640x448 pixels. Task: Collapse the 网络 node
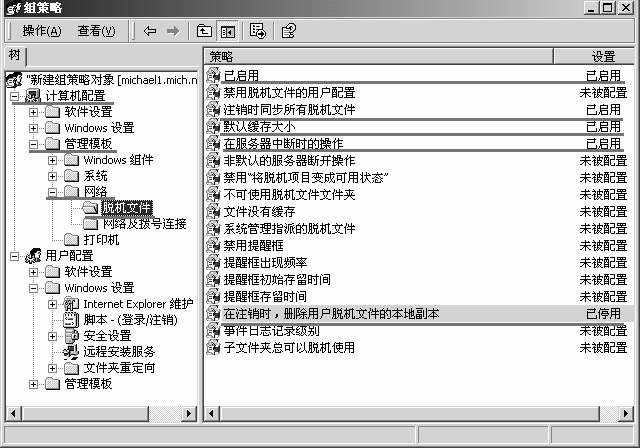pyautogui.click(x=52, y=192)
